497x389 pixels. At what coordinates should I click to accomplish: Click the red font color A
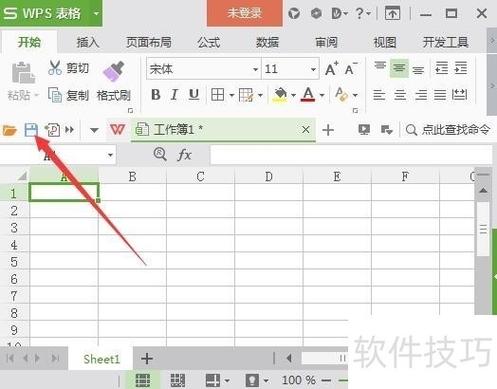(308, 94)
